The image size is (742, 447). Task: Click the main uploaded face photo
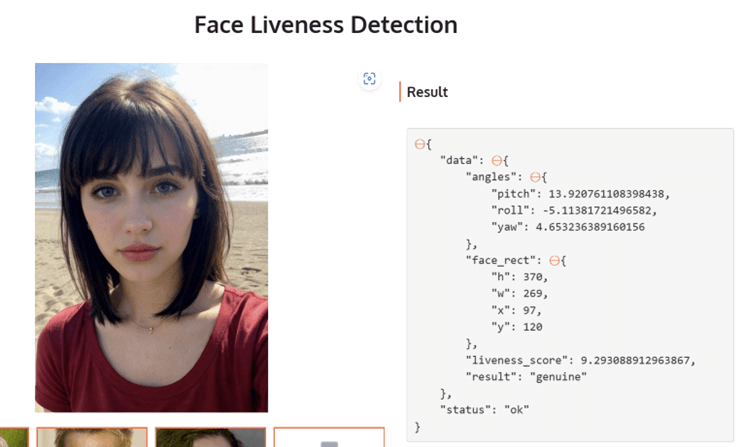tap(151, 237)
